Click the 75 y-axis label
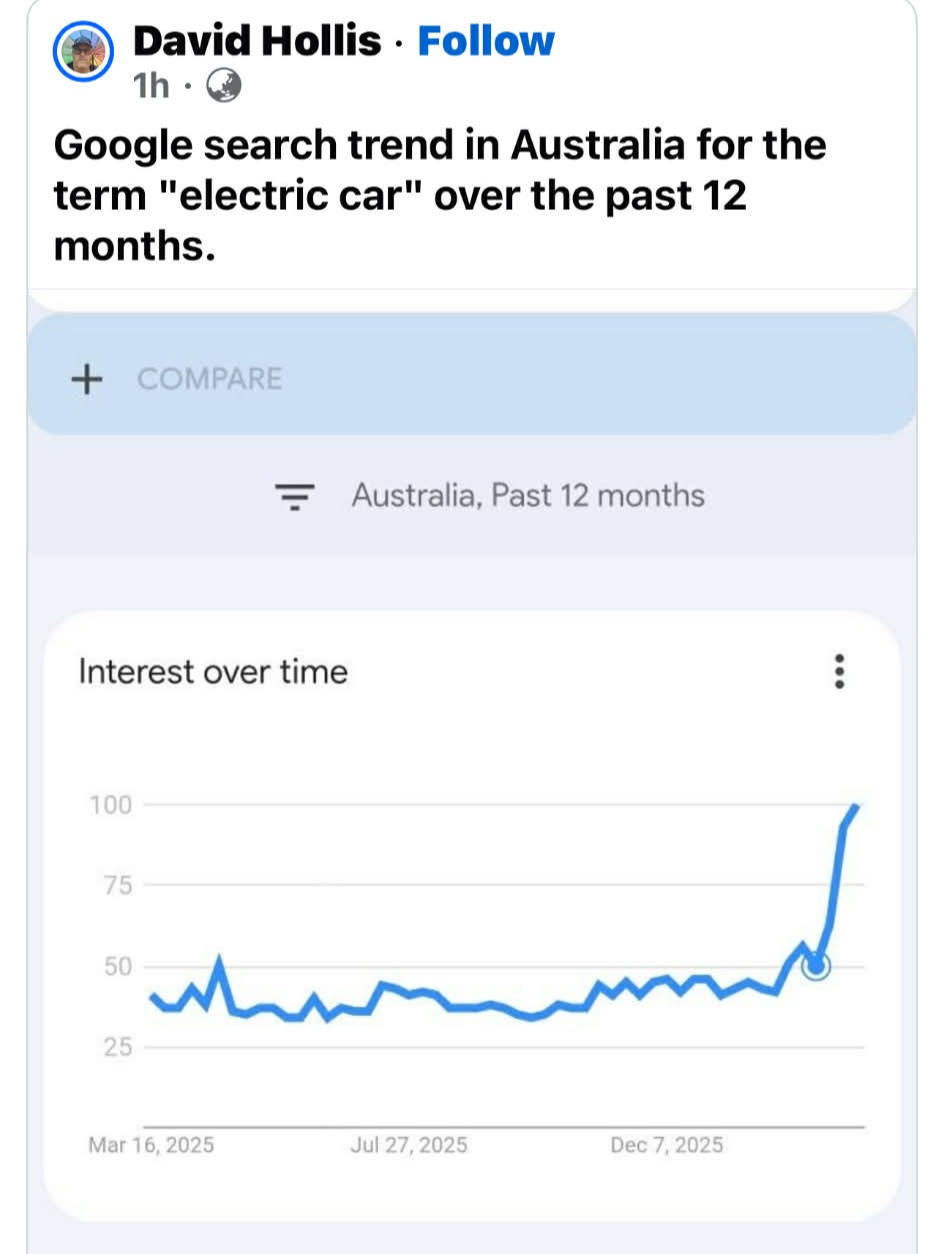This screenshot has height=1254, width=944. point(118,886)
